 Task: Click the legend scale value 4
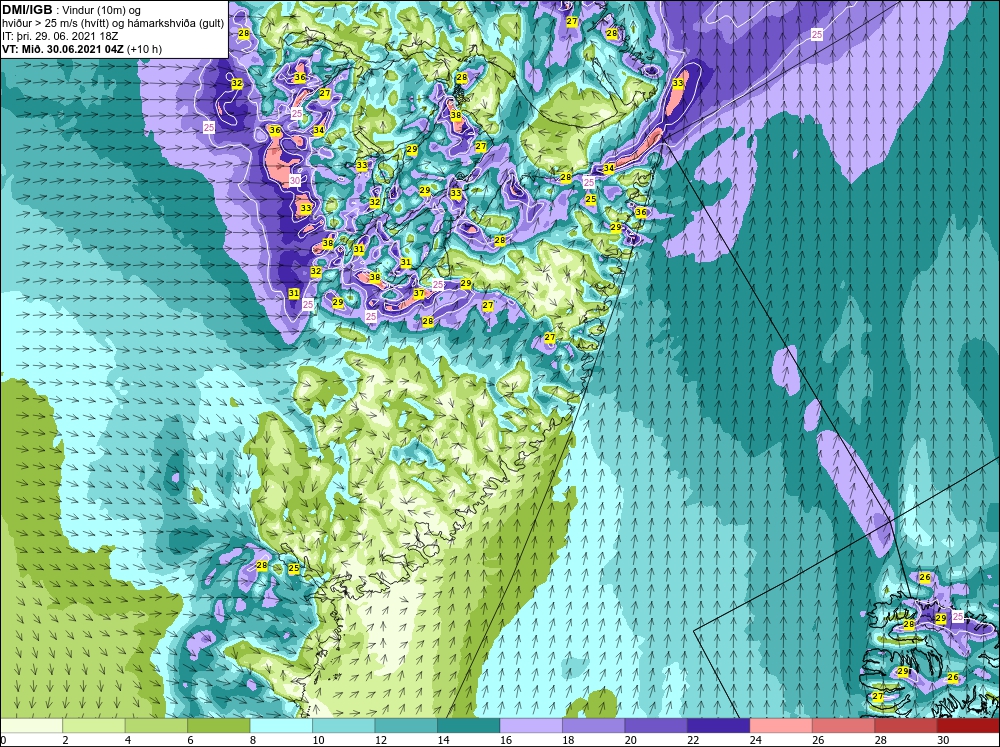[128, 740]
